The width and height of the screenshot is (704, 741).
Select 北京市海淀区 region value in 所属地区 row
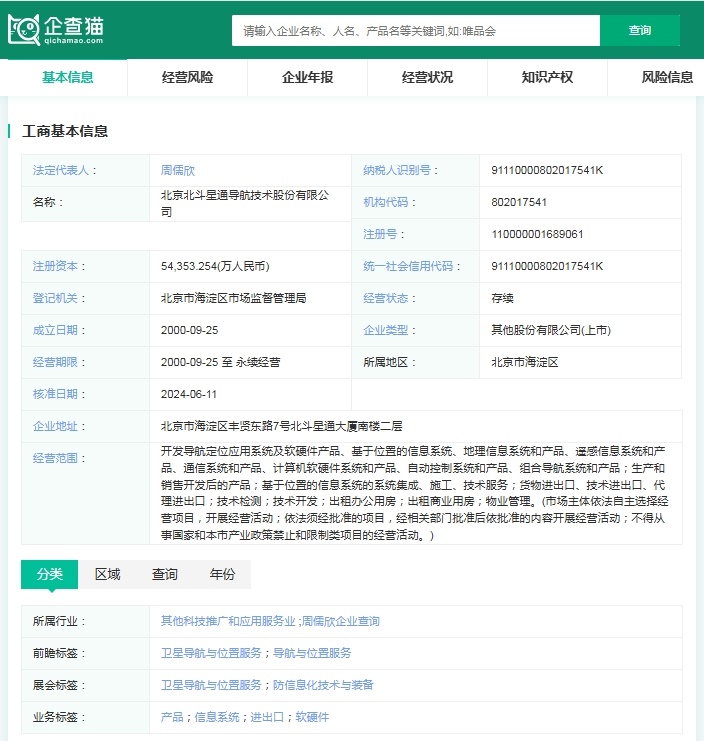click(525, 362)
